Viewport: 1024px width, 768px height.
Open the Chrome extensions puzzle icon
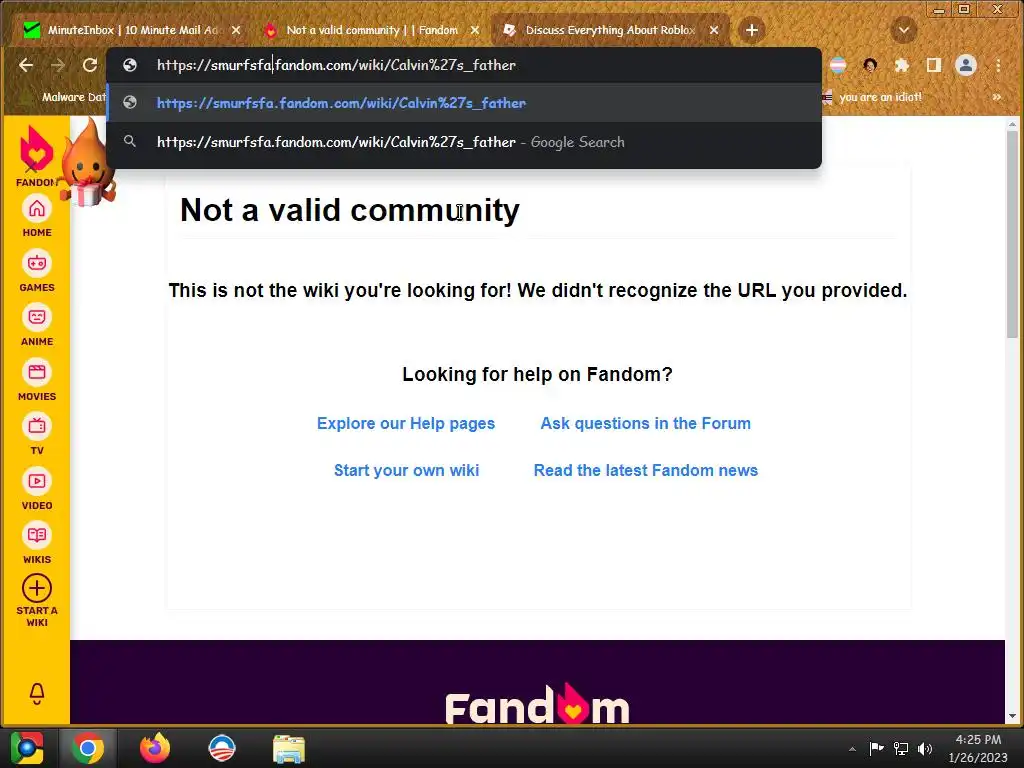click(902, 65)
